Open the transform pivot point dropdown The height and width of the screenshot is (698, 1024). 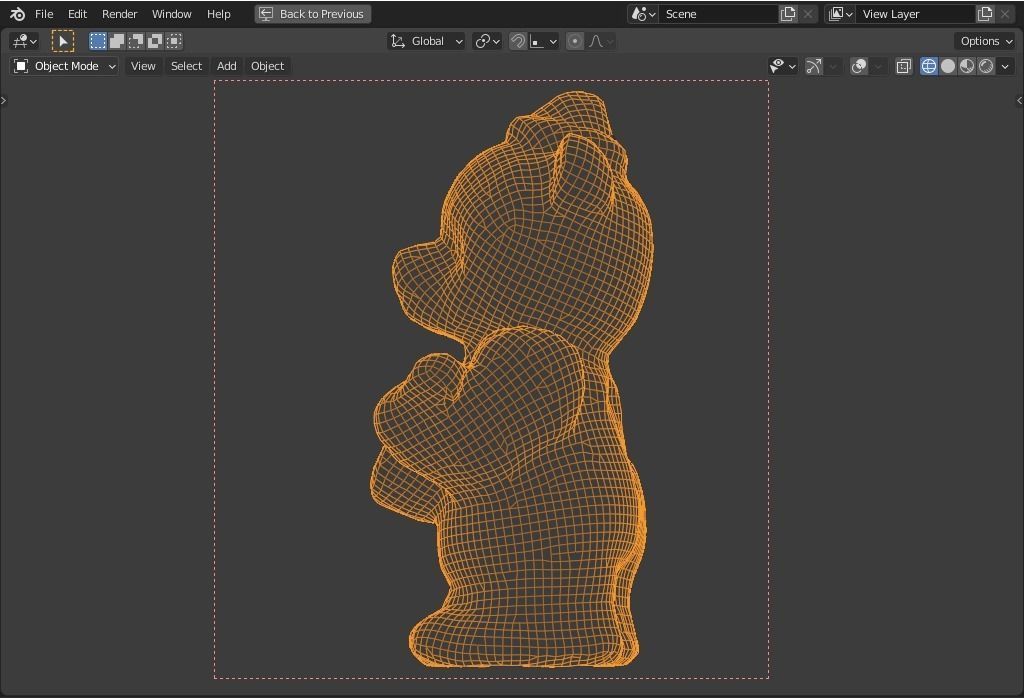point(487,41)
